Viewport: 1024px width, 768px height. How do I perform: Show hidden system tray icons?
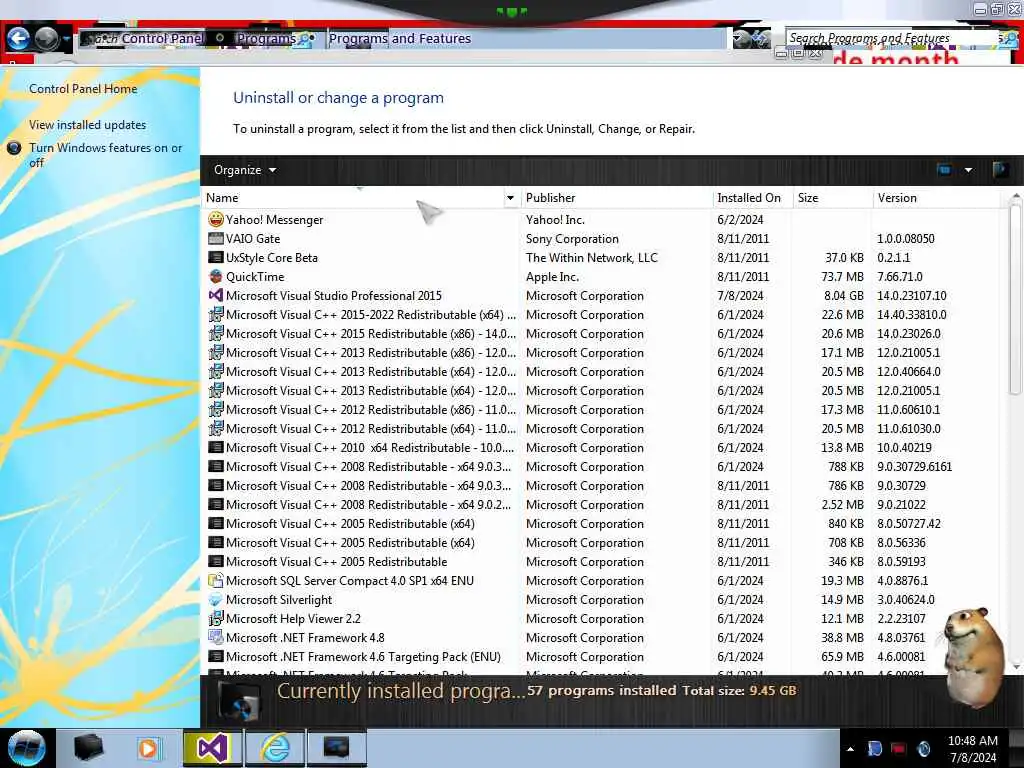point(850,749)
